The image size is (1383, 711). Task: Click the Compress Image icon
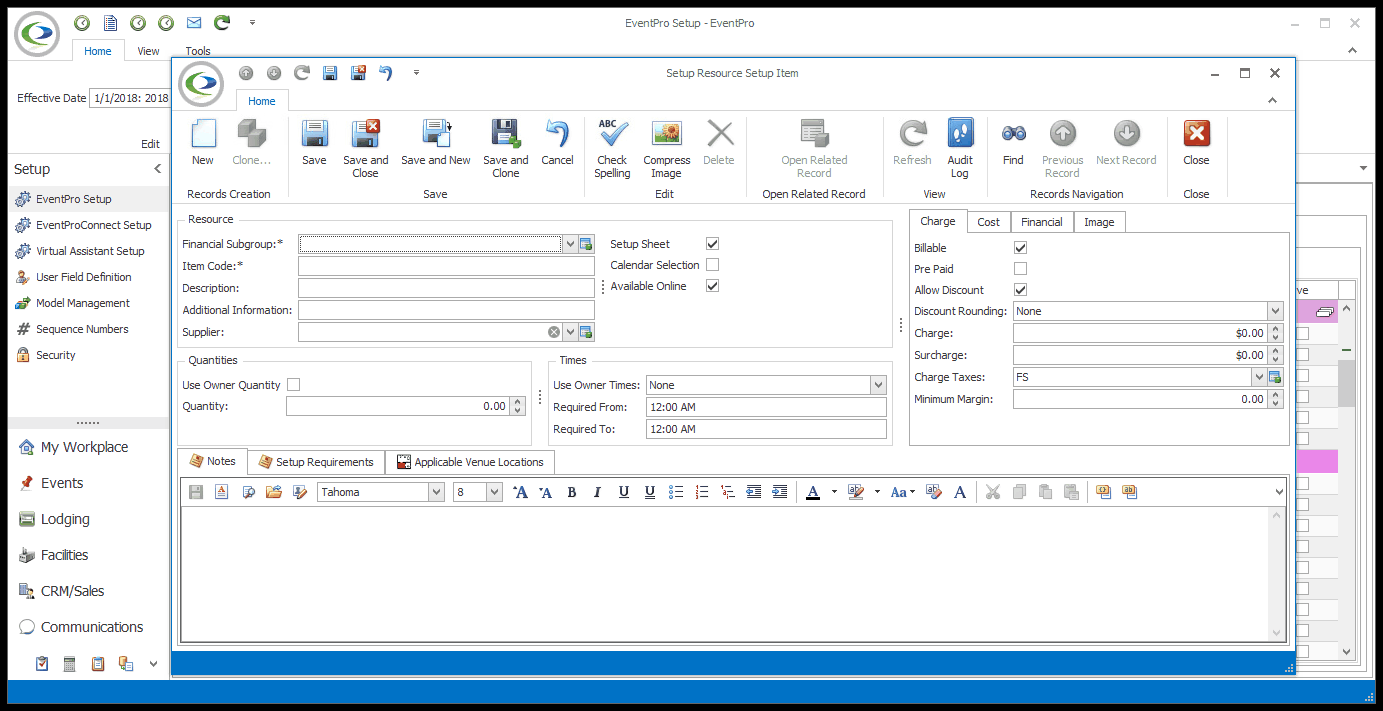click(667, 134)
